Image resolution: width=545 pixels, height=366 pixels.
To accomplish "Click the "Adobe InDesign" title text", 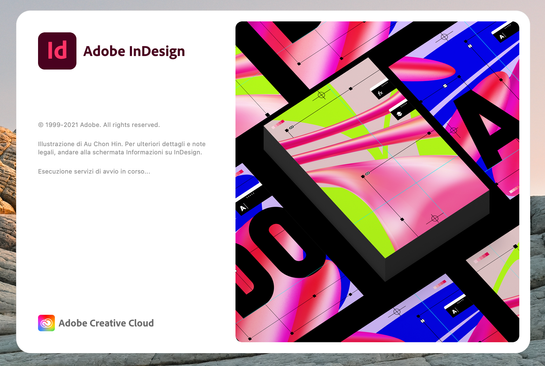I will pyautogui.click(x=134, y=51).
